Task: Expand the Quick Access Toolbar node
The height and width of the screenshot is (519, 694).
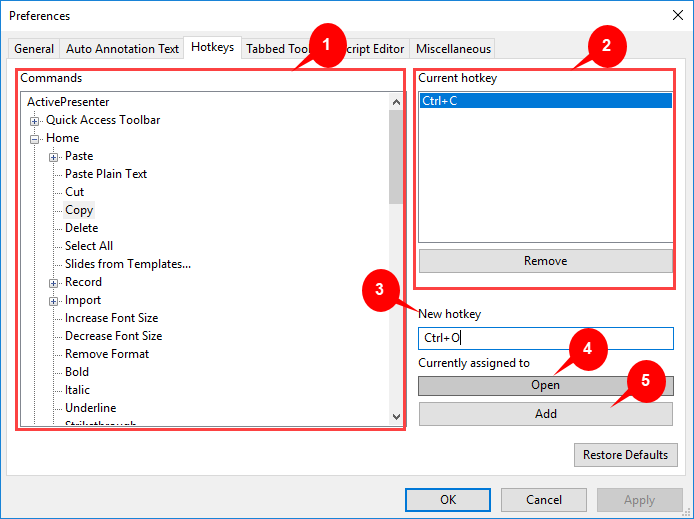Action: tap(34, 121)
